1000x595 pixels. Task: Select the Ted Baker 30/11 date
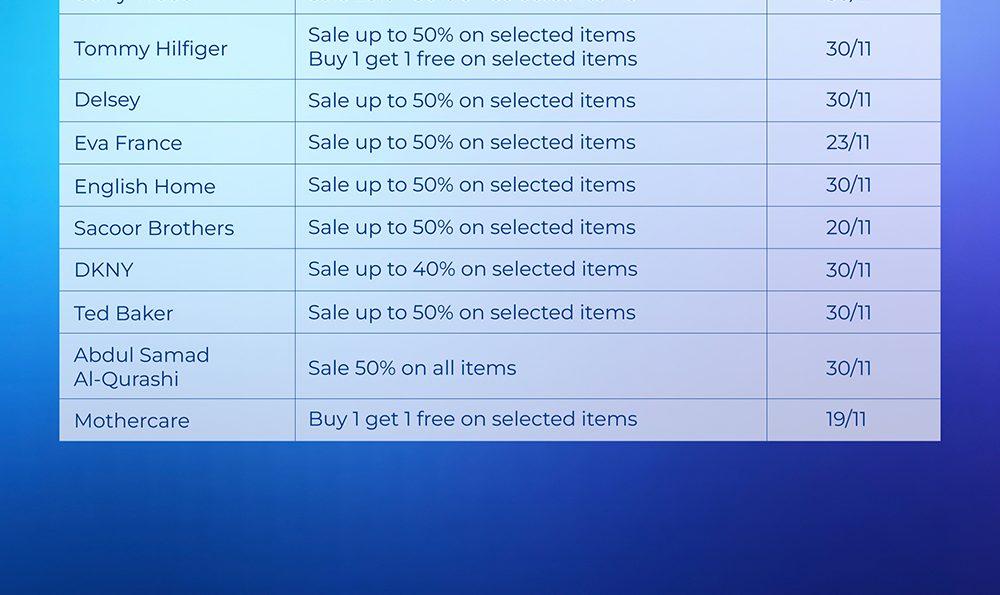[848, 313]
